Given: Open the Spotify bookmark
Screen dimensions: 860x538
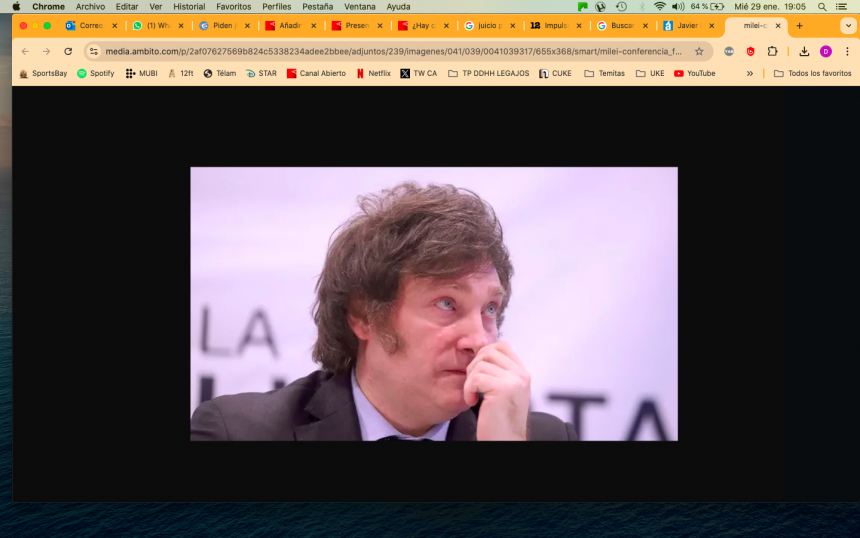Looking at the screenshot, I should pos(95,73).
